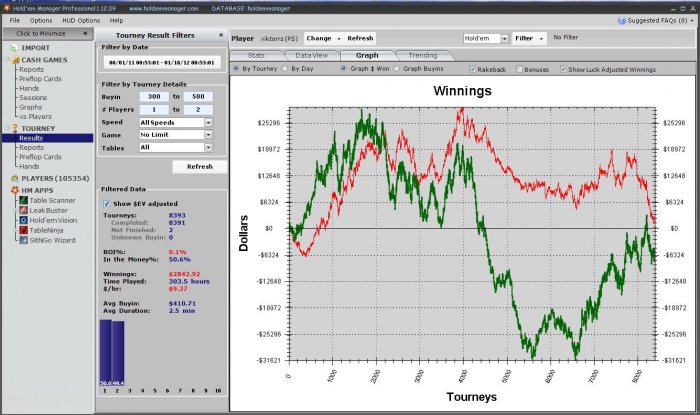Viewport: 700px width, 415px height.
Task: Click the HM APPS icon
Action: 15,191
